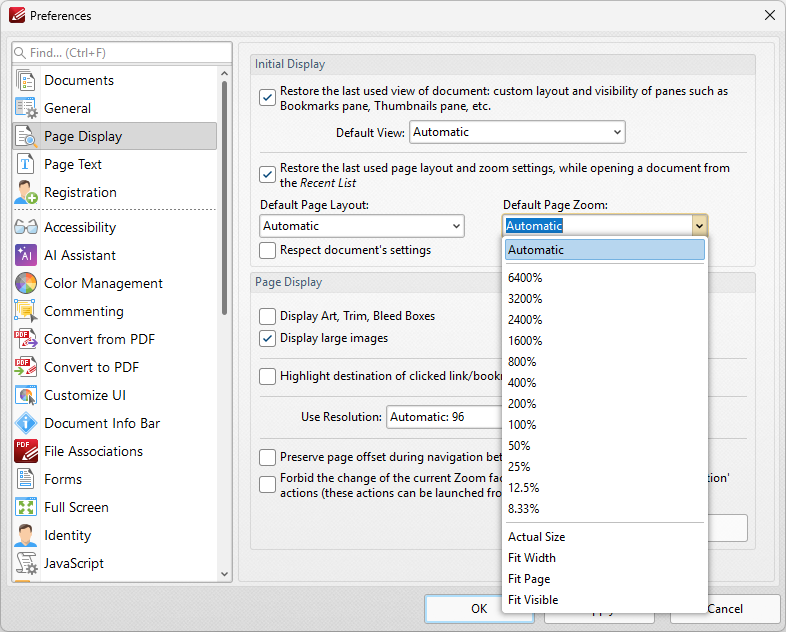Collapse the Default Page Zoom dropdown arrow
This screenshot has height=632, width=786.
pyautogui.click(x=699, y=226)
